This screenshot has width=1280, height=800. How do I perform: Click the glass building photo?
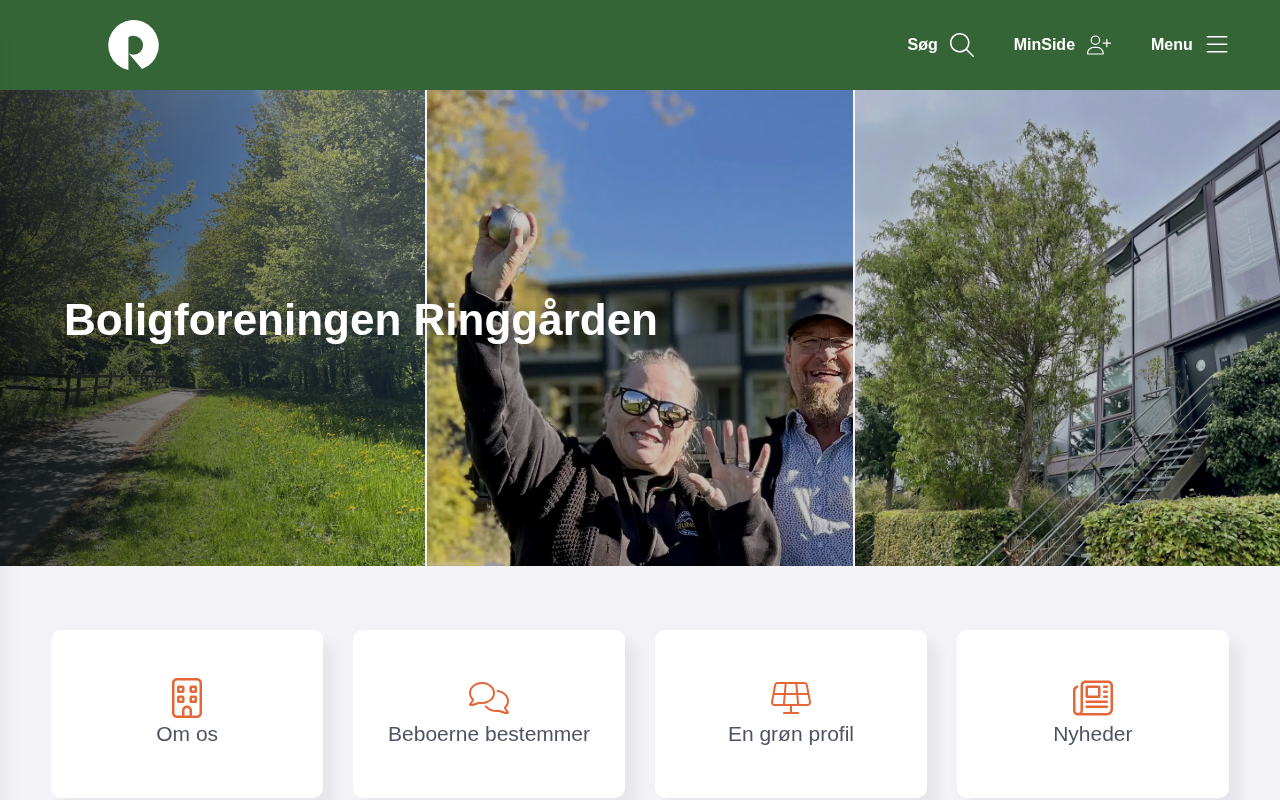point(1067,328)
